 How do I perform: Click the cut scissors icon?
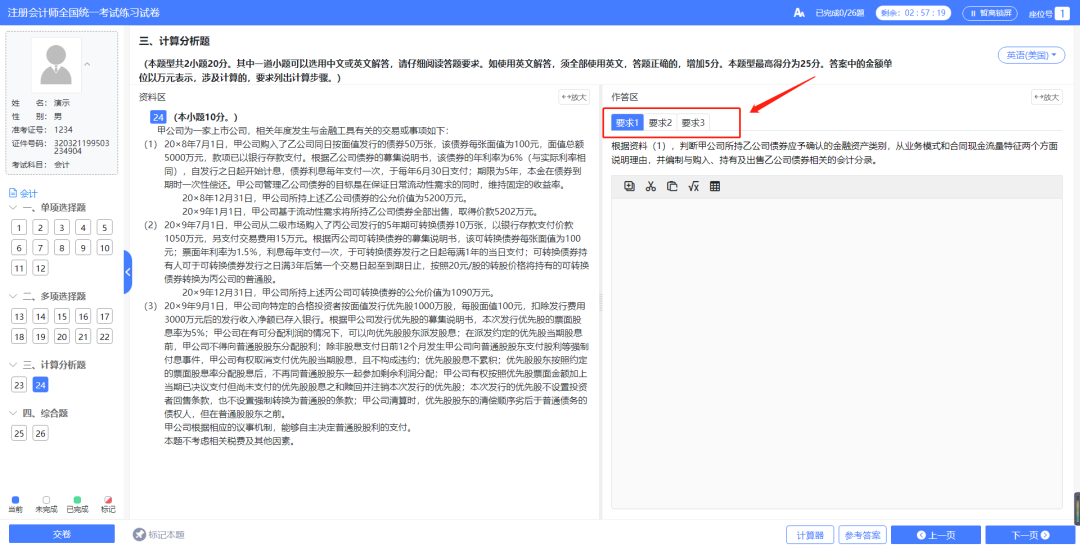coord(650,186)
